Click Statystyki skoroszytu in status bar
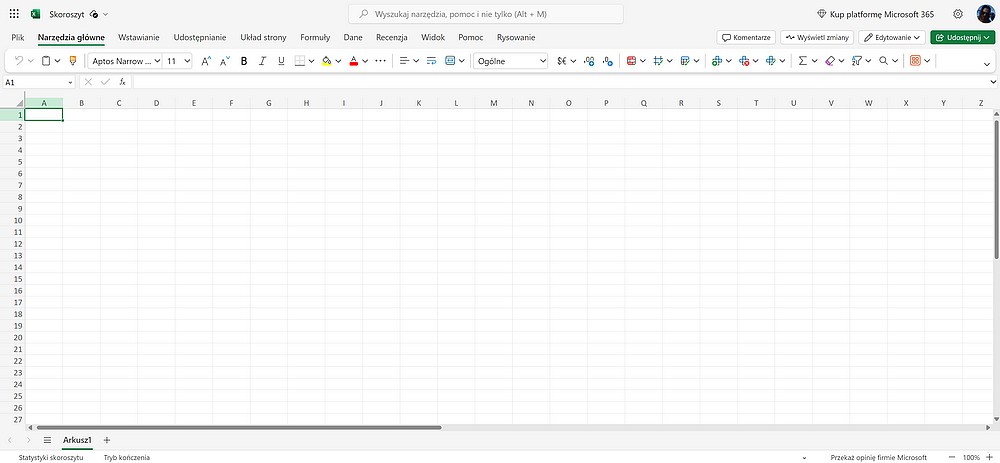The width and height of the screenshot is (1000, 463). pyautogui.click(x=51, y=457)
